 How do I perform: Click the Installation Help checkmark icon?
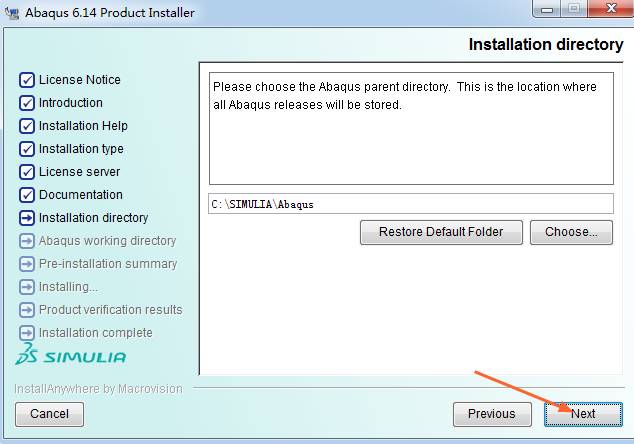coord(27,126)
